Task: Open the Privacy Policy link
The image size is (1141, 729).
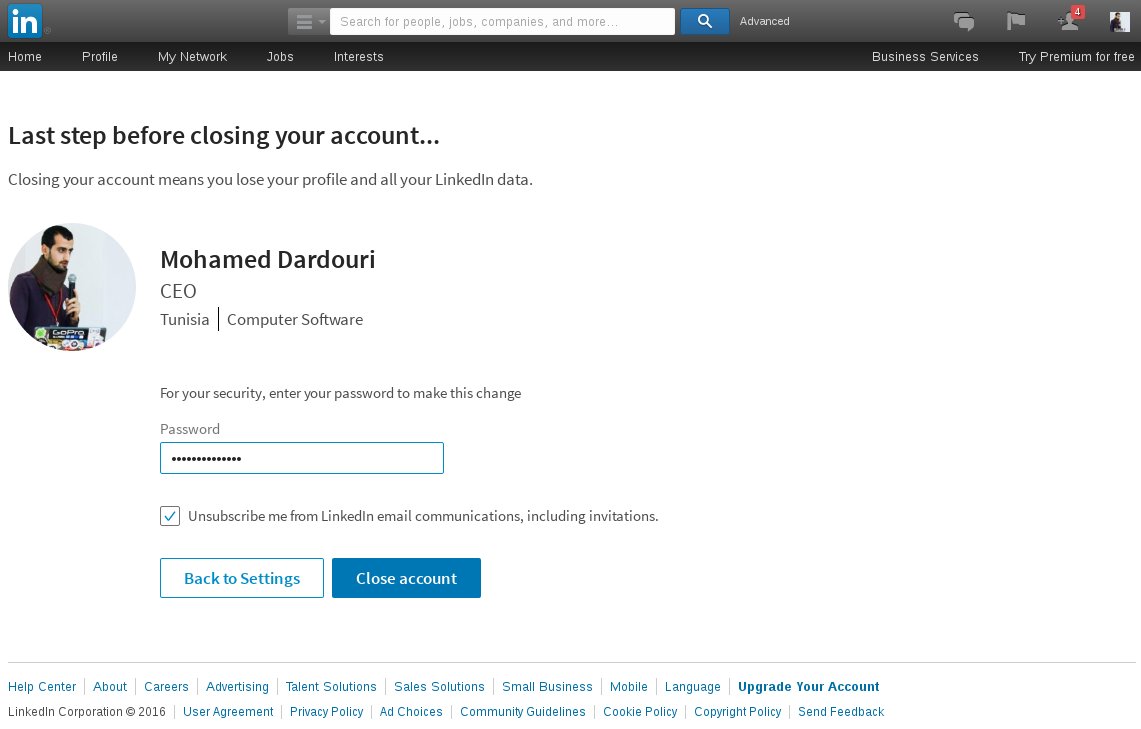Action: point(326,712)
